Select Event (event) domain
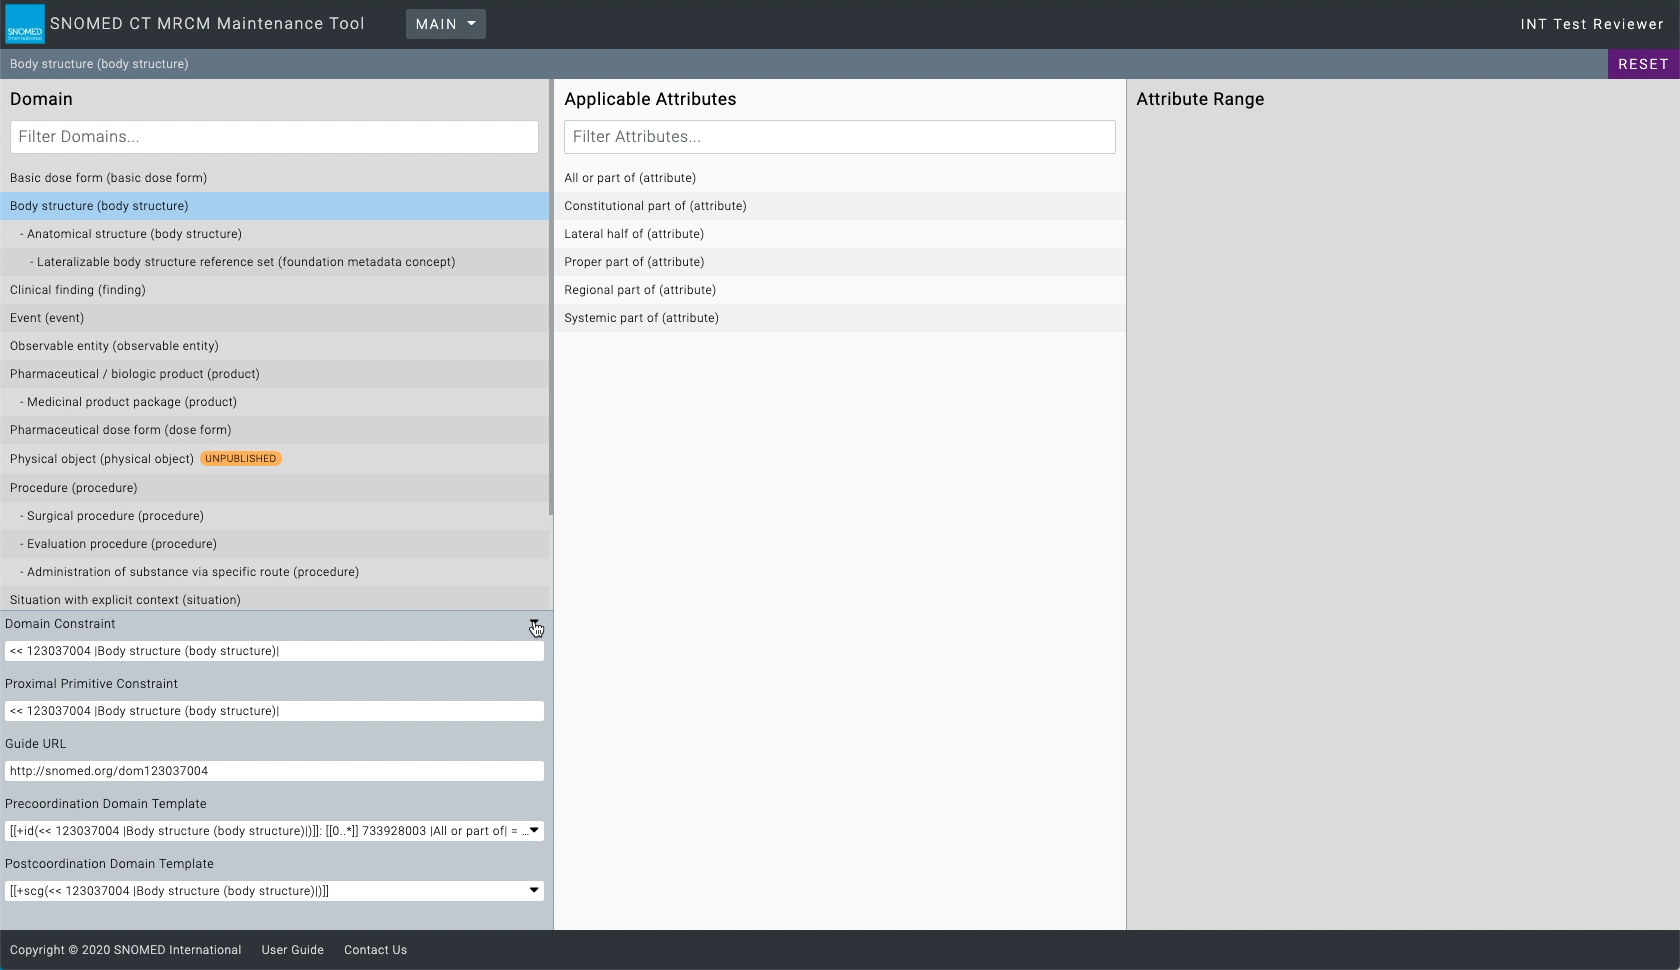 pos(274,318)
